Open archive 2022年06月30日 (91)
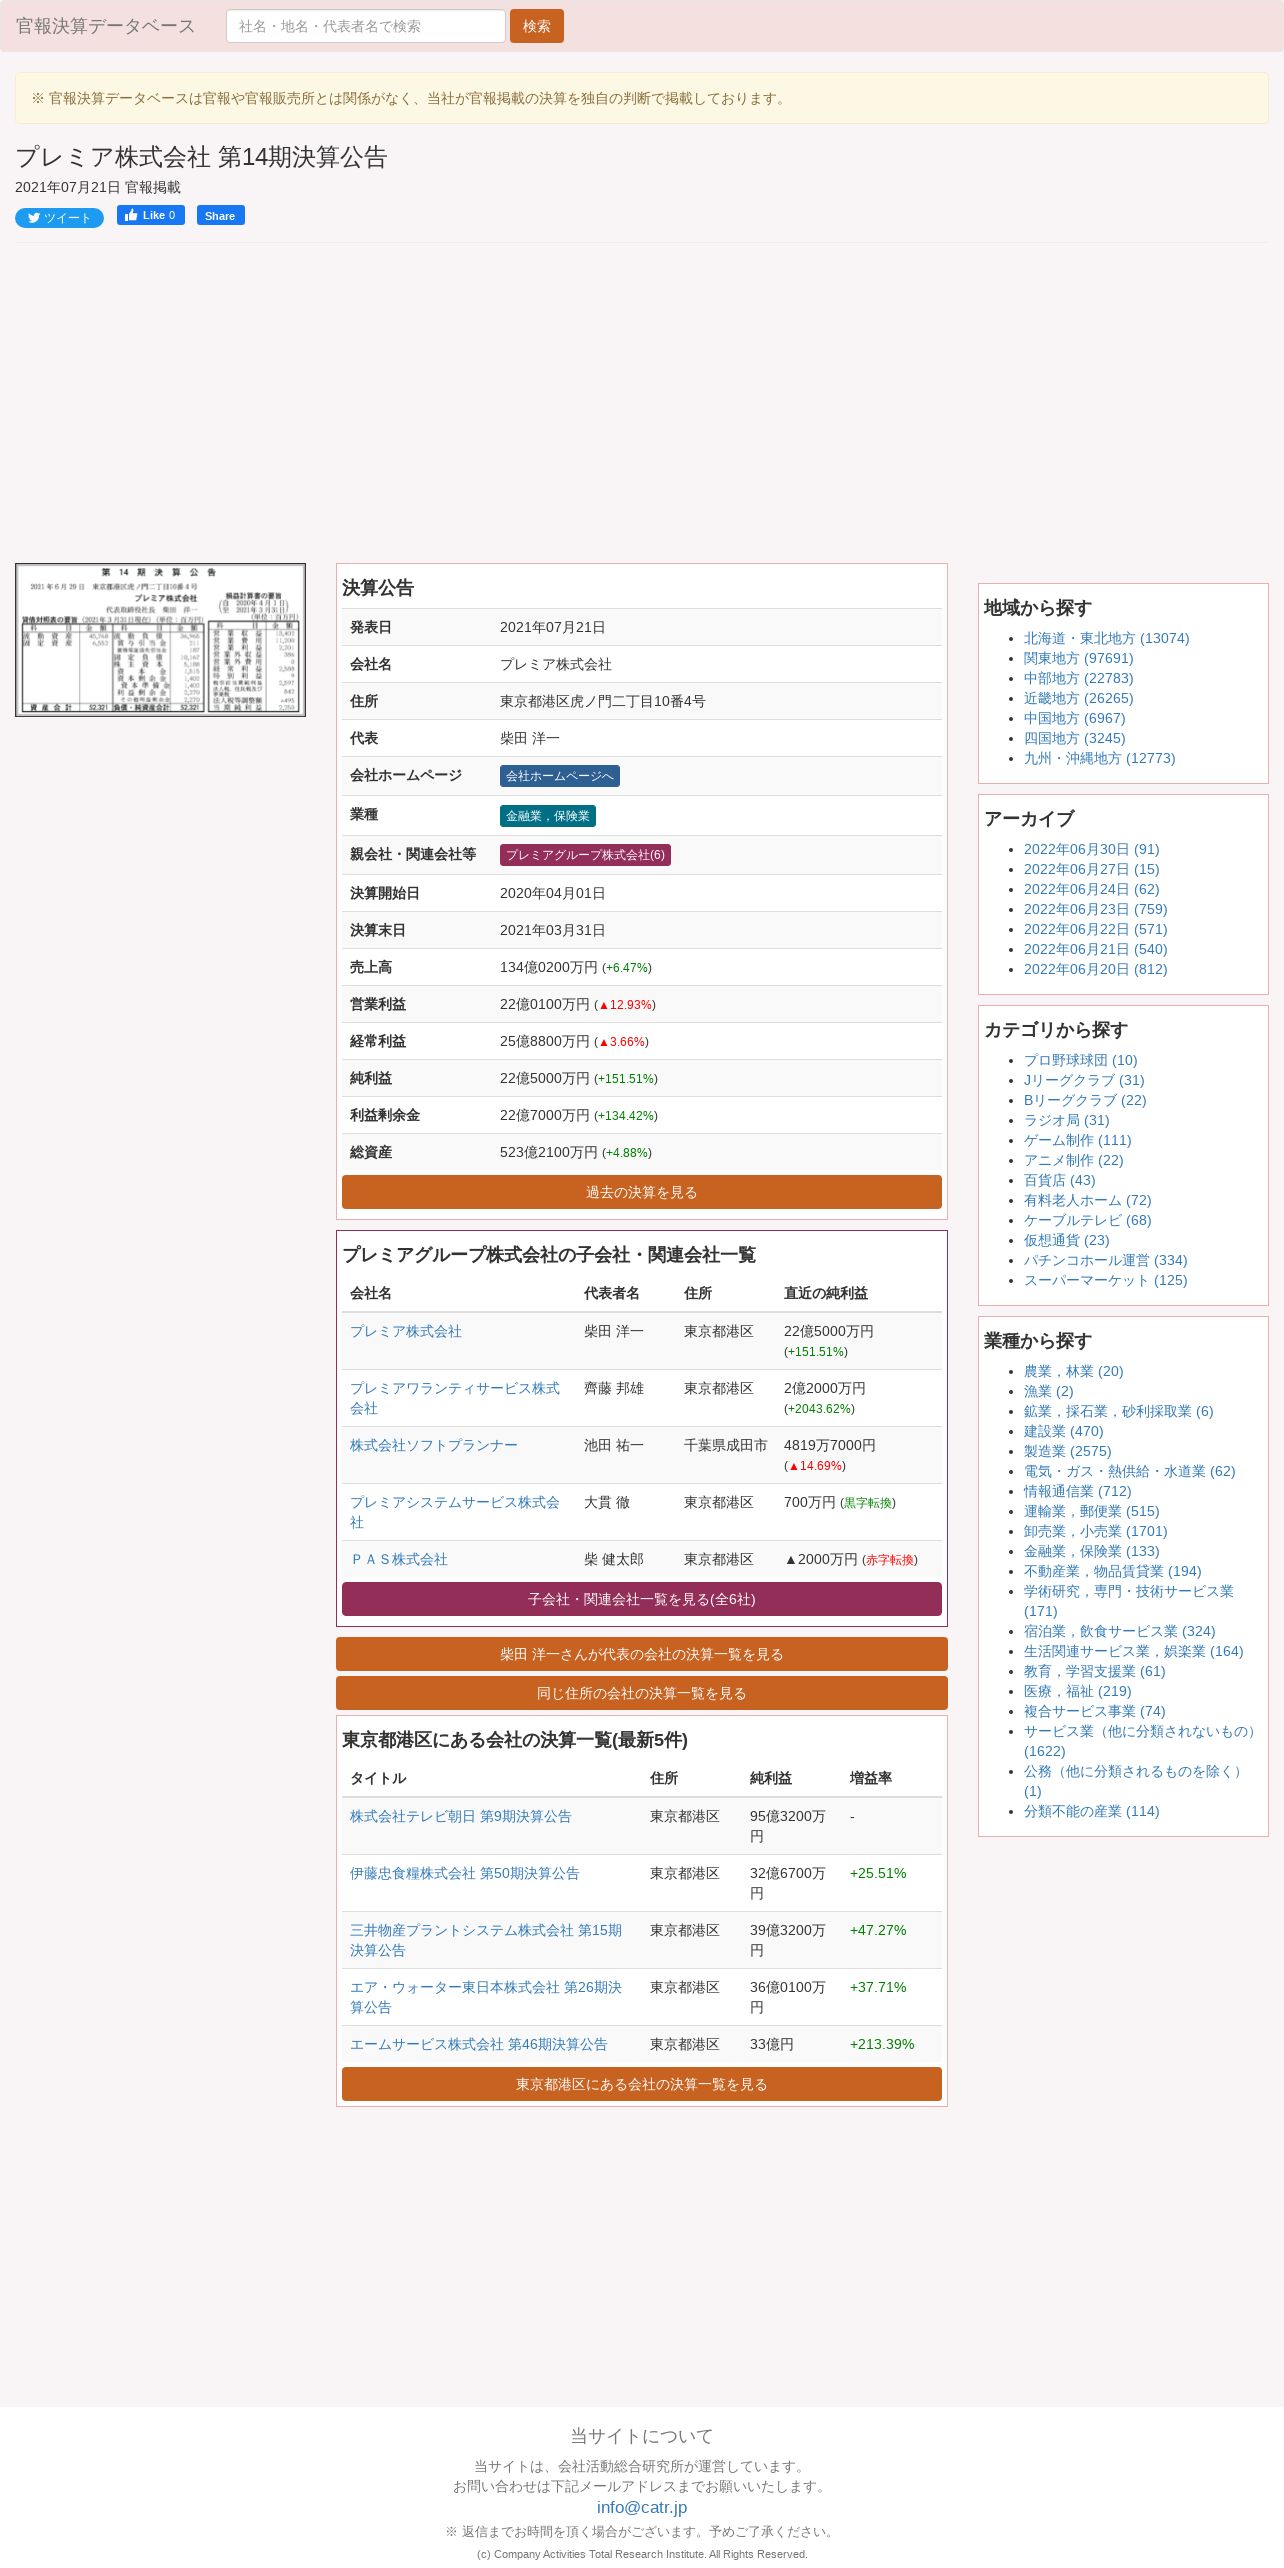 tap(1091, 849)
